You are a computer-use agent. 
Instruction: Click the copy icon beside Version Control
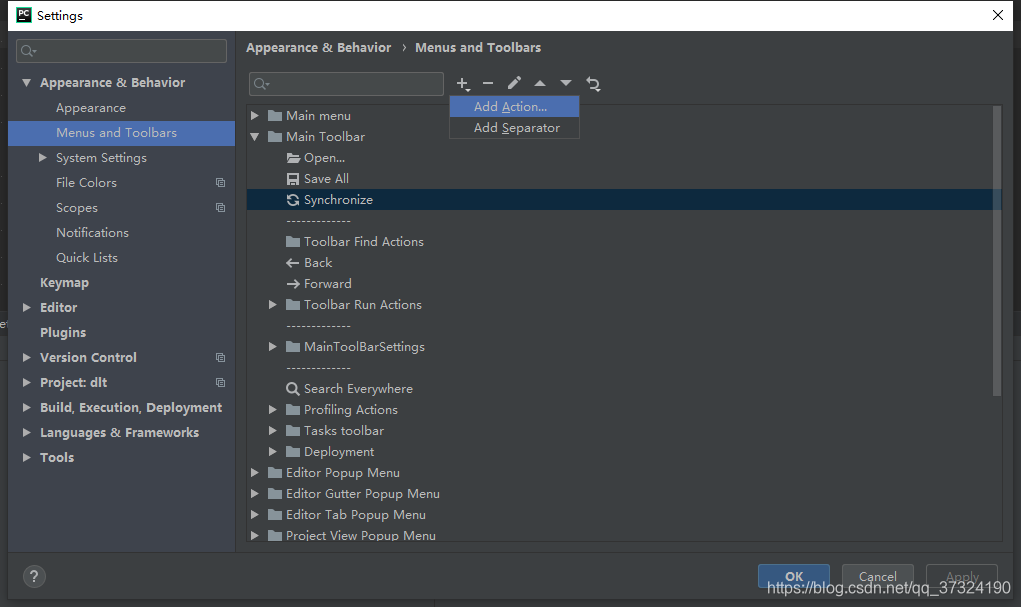tap(221, 358)
